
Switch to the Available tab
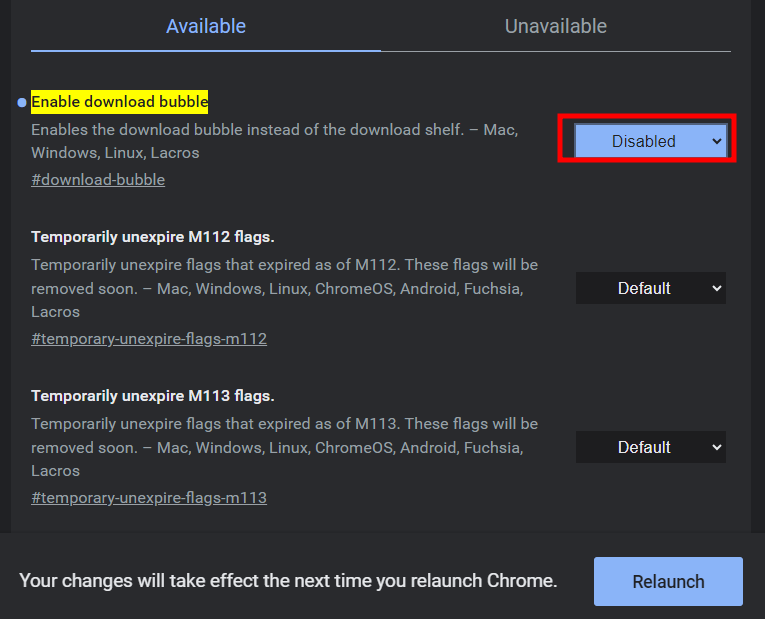pyautogui.click(x=206, y=26)
